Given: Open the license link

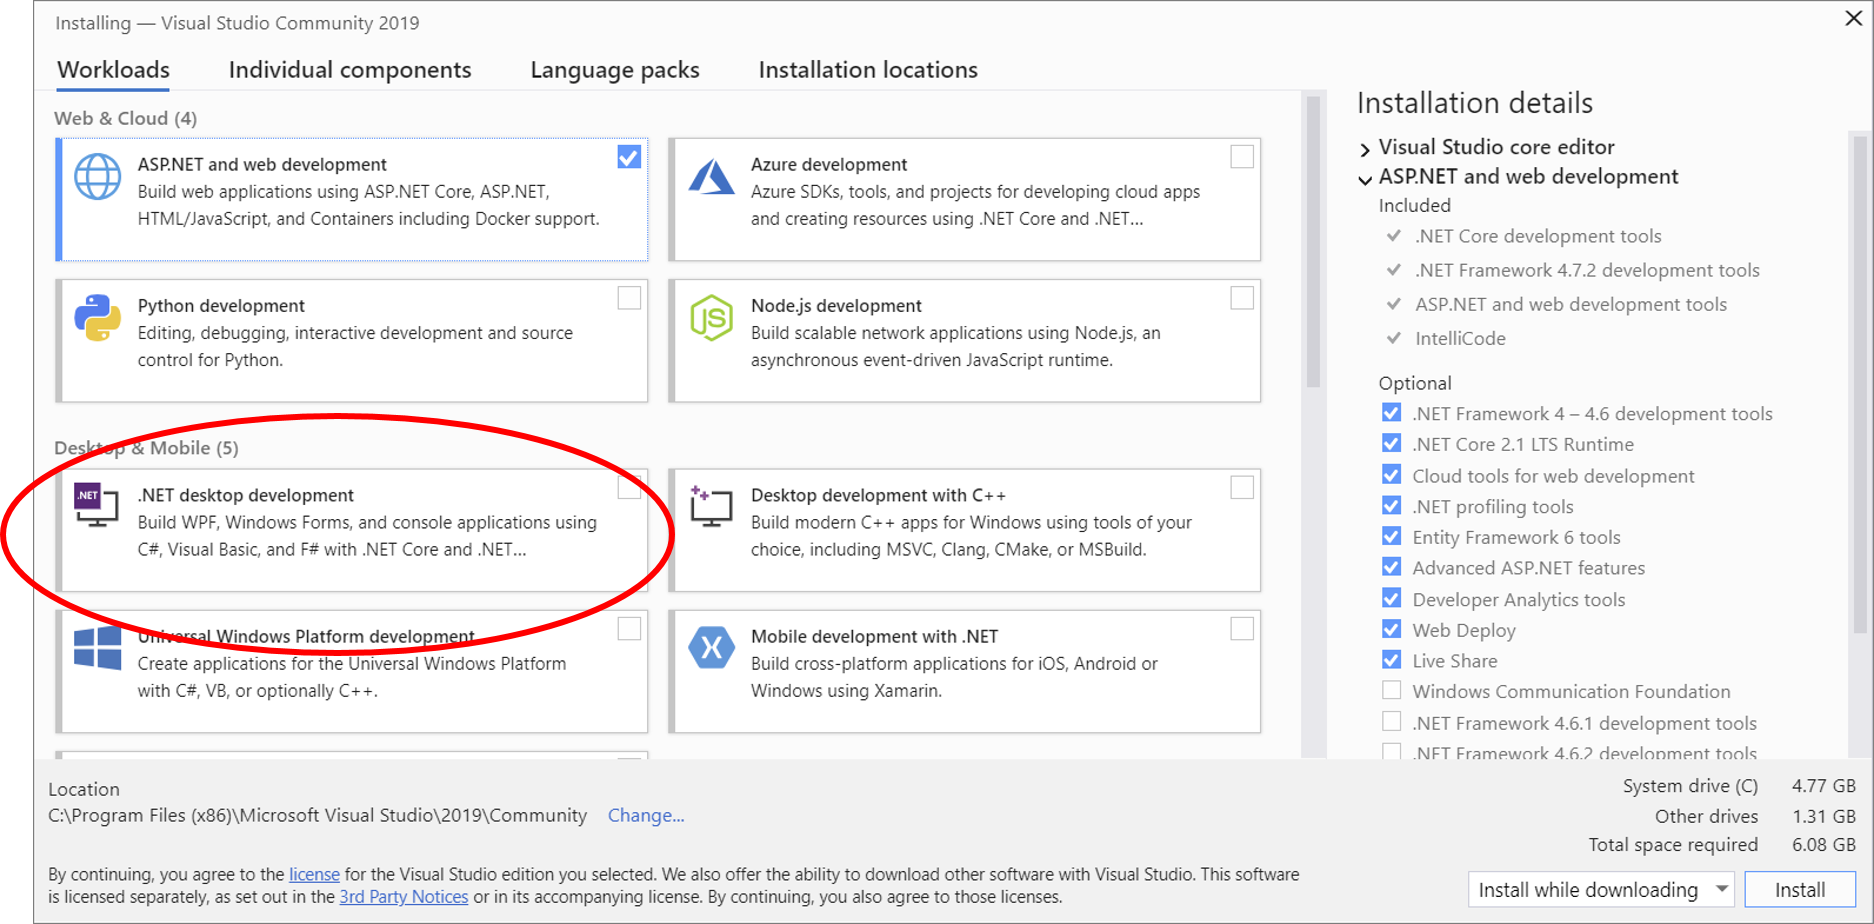Looking at the screenshot, I should point(314,874).
